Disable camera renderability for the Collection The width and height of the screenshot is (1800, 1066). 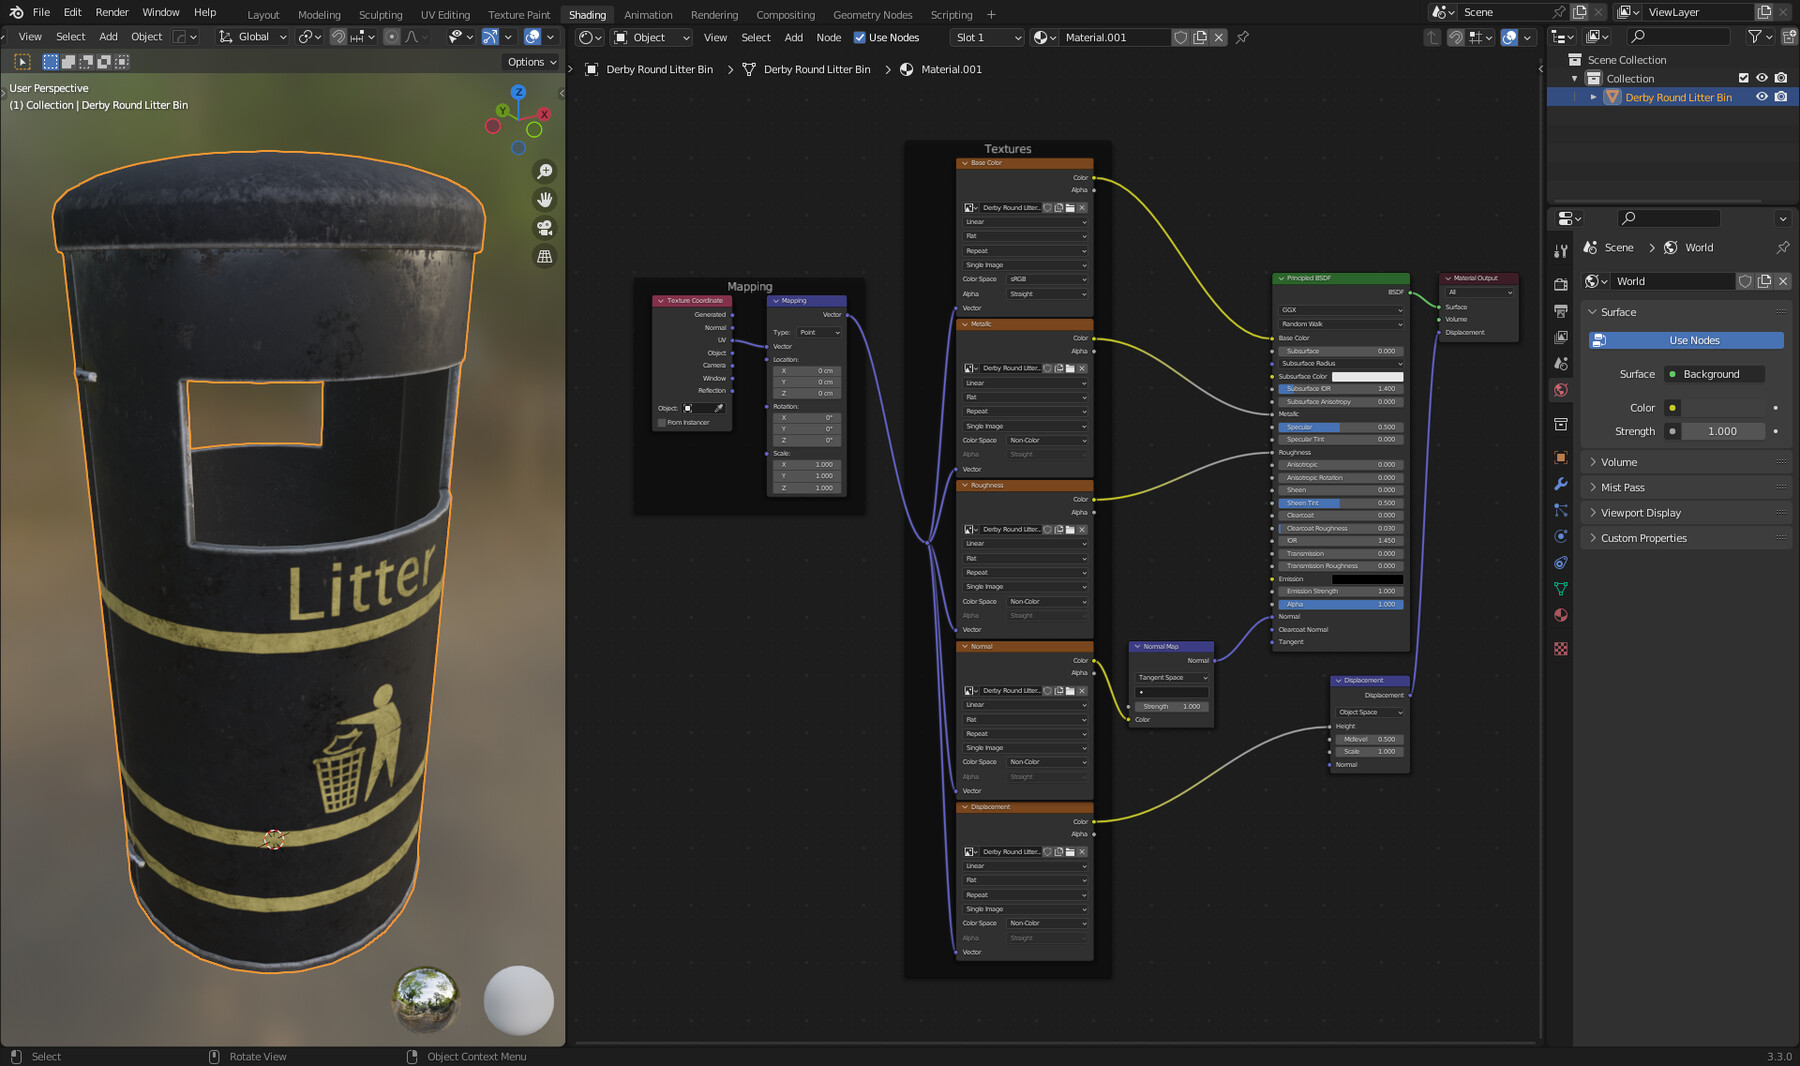pos(1781,78)
